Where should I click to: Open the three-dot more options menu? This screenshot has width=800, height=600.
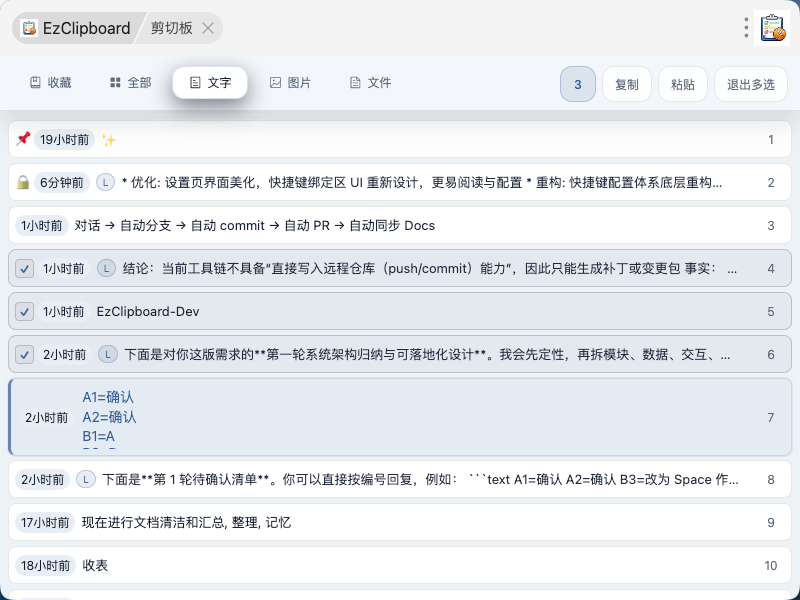click(746, 28)
